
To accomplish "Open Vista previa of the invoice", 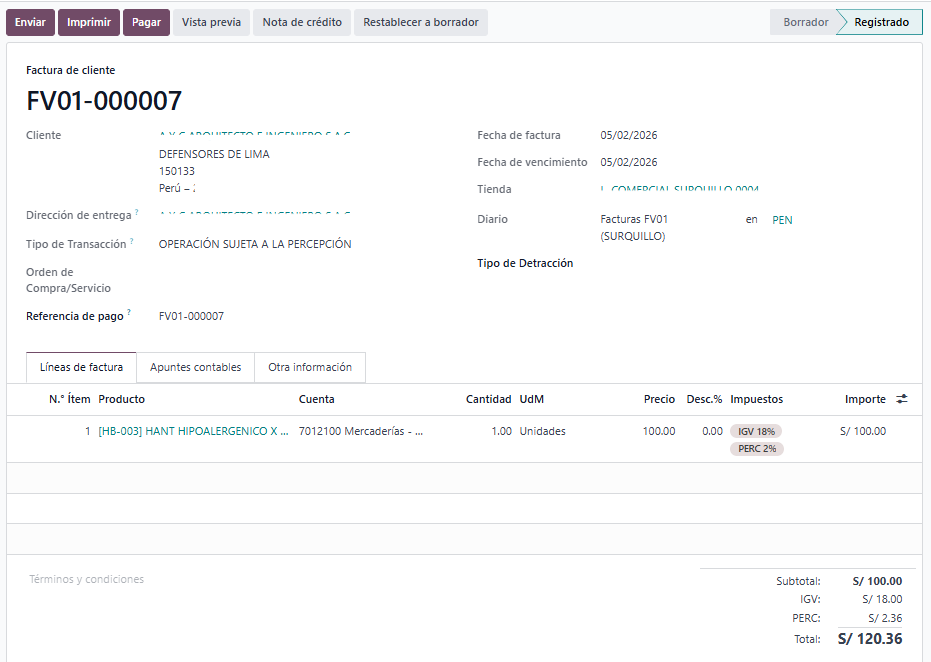I will point(211,22).
